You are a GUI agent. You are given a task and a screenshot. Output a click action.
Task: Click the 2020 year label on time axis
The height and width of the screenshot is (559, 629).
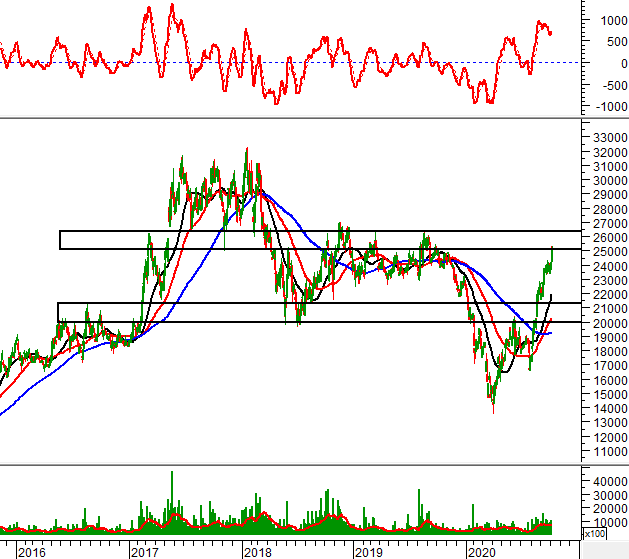coord(482,553)
